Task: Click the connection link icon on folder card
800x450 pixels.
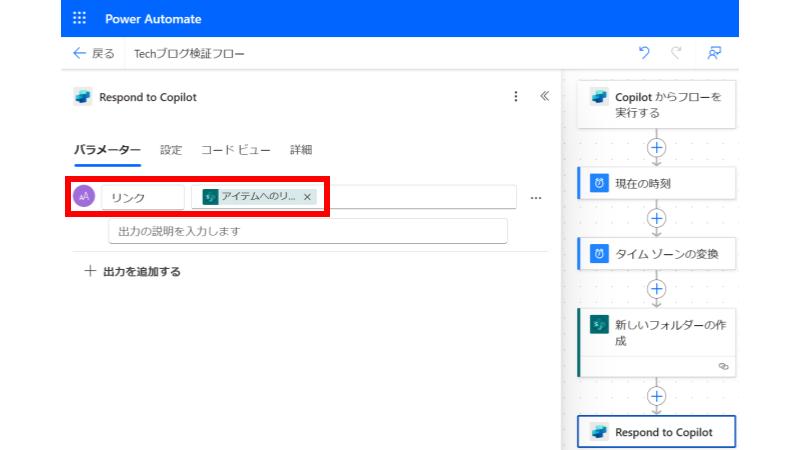Action: [x=723, y=366]
